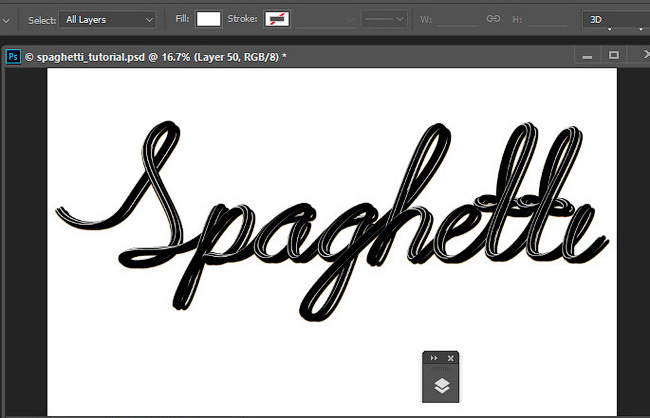This screenshot has width=650, height=418.
Task: Open the Select All Layers dropdown
Action: coord(107,19)
